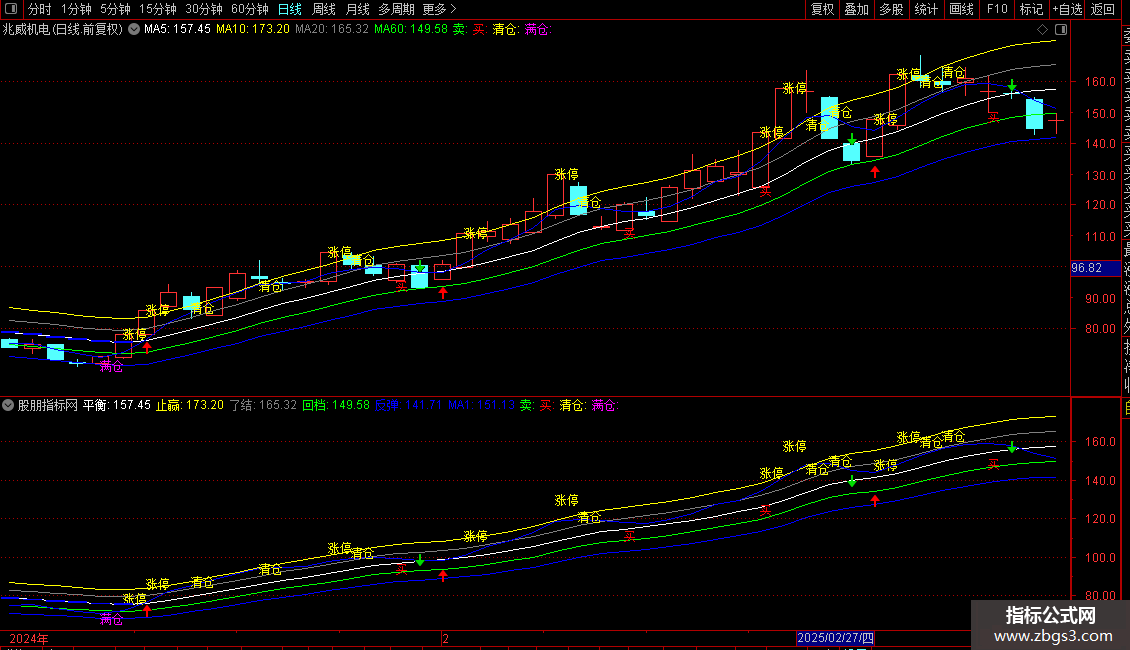Click the MA20: 165.32 legend value
This screenshot has height=650, width=1130.
coord(332,30)
